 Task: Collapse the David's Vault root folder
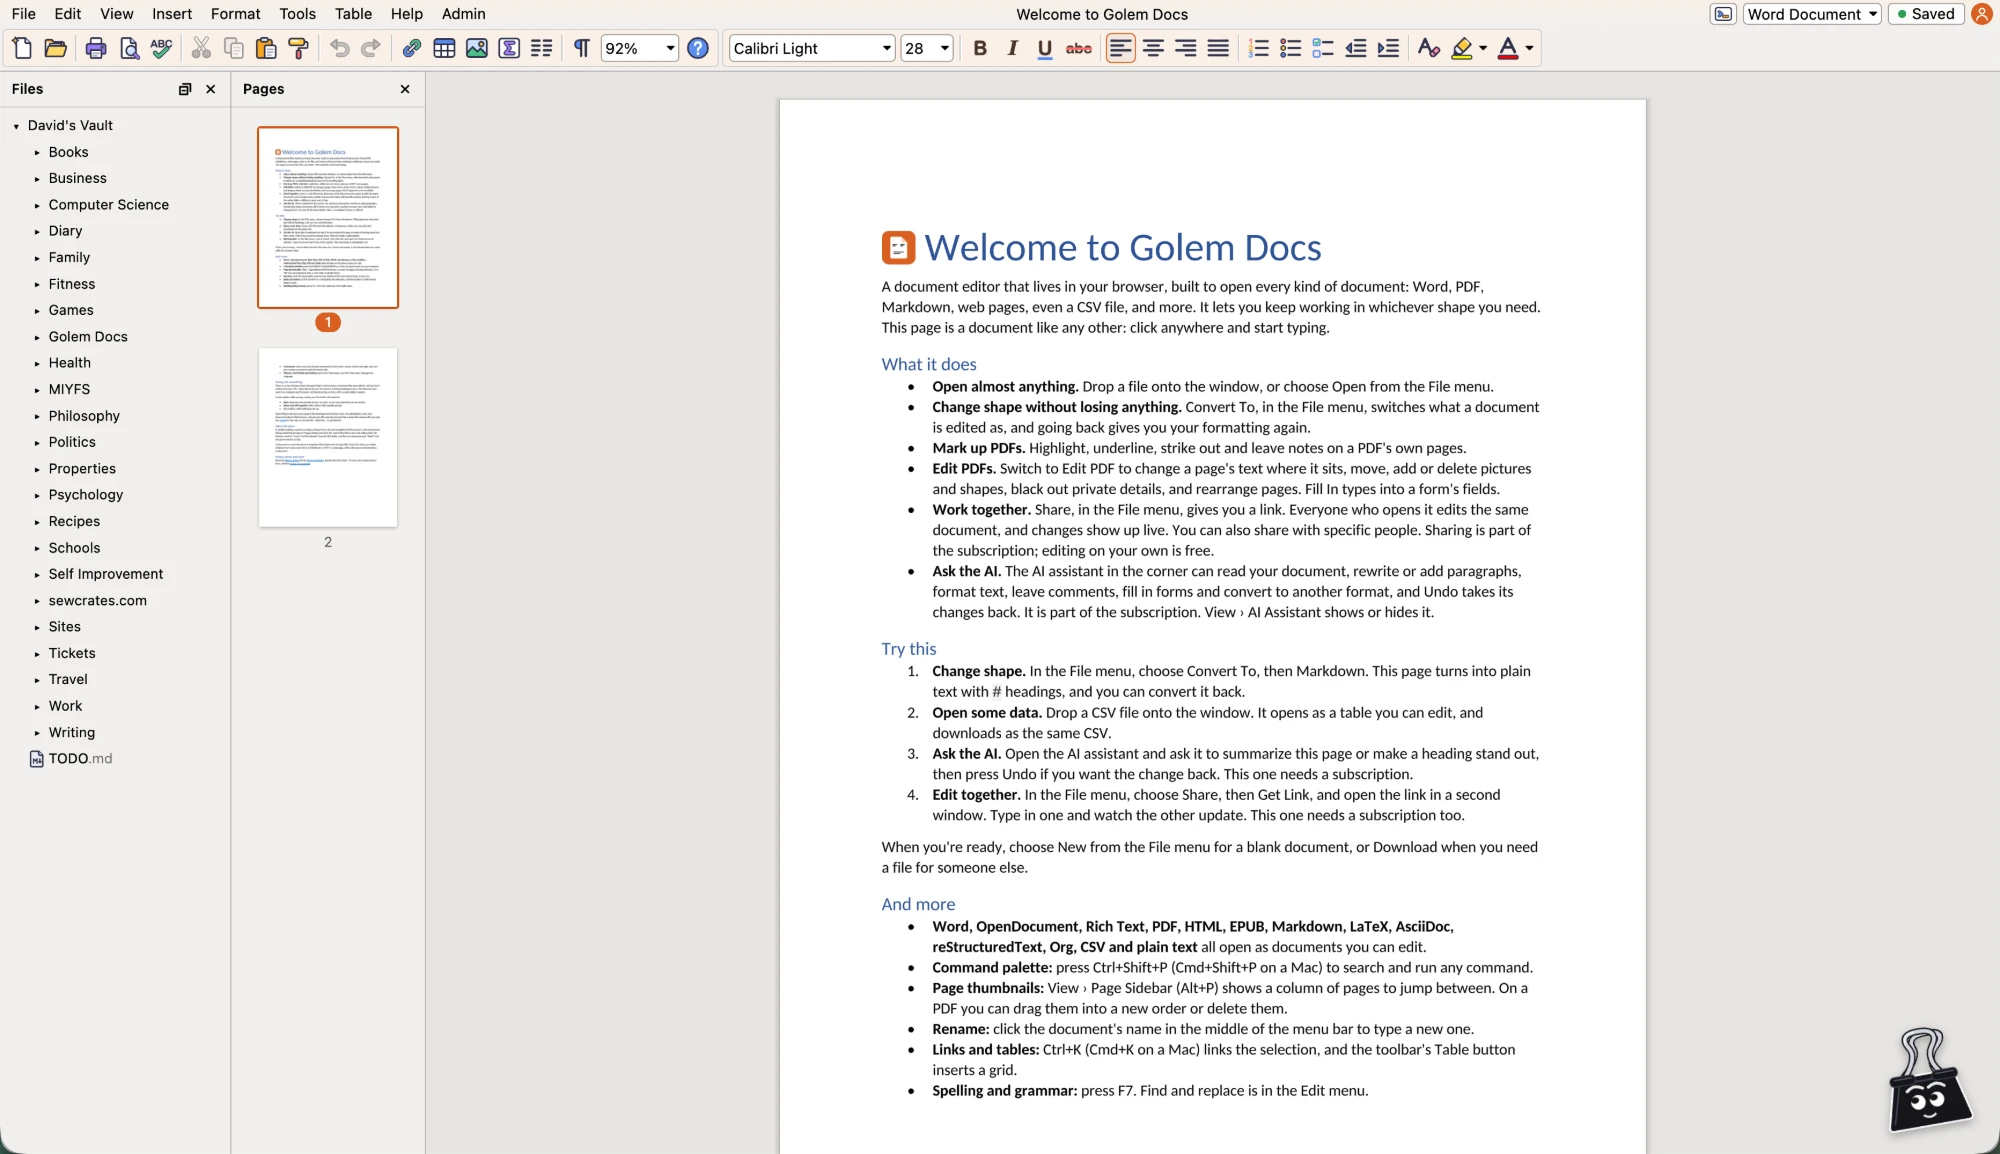point(16,126)
